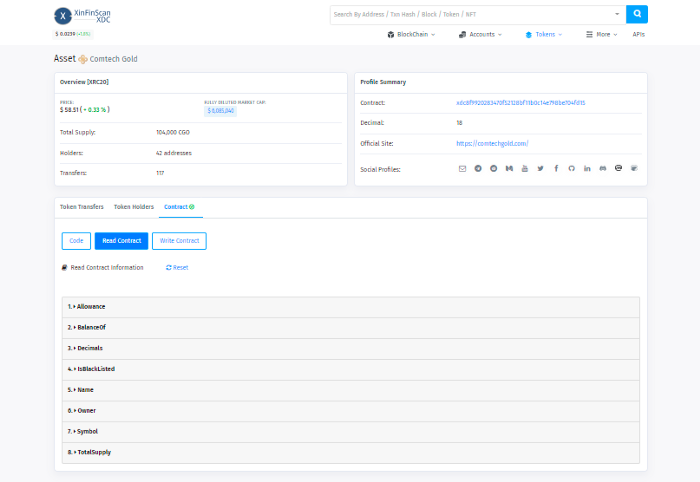Open the Discord social profile icon
This screenshot has height=482, width=700.
tap(602, 168)
